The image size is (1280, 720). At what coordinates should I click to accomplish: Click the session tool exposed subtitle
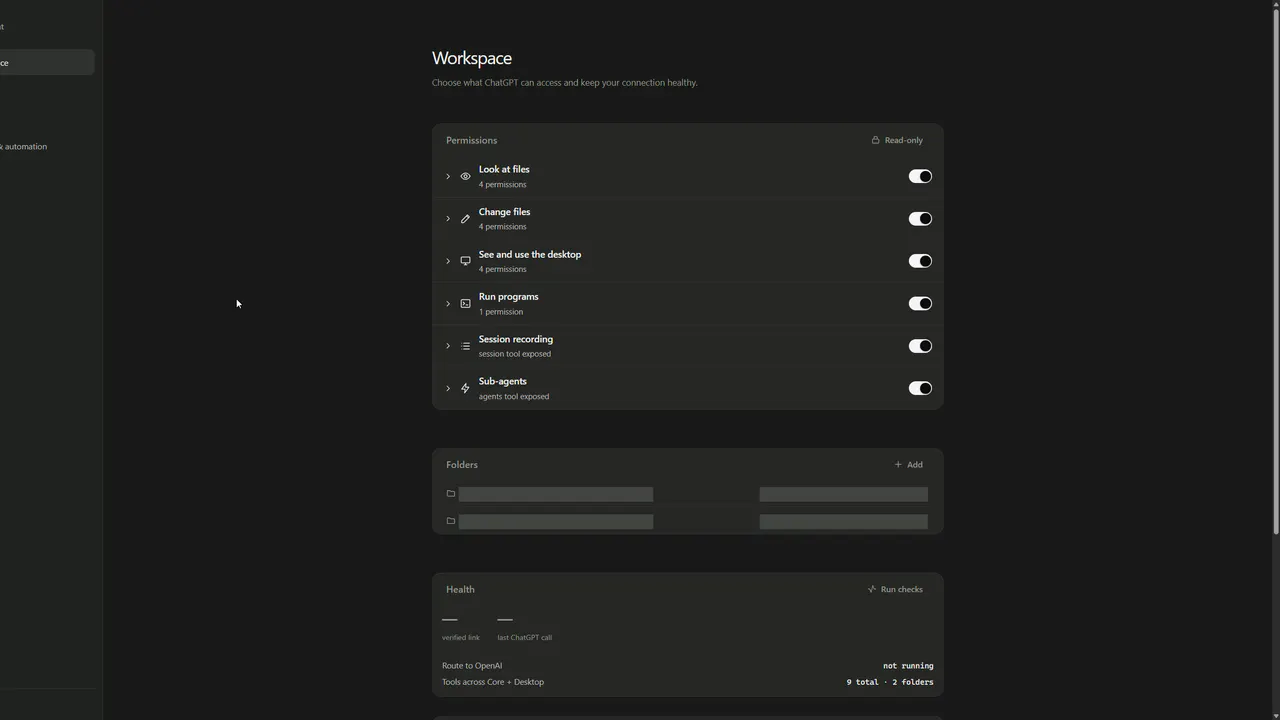click(x=515, y=354)
